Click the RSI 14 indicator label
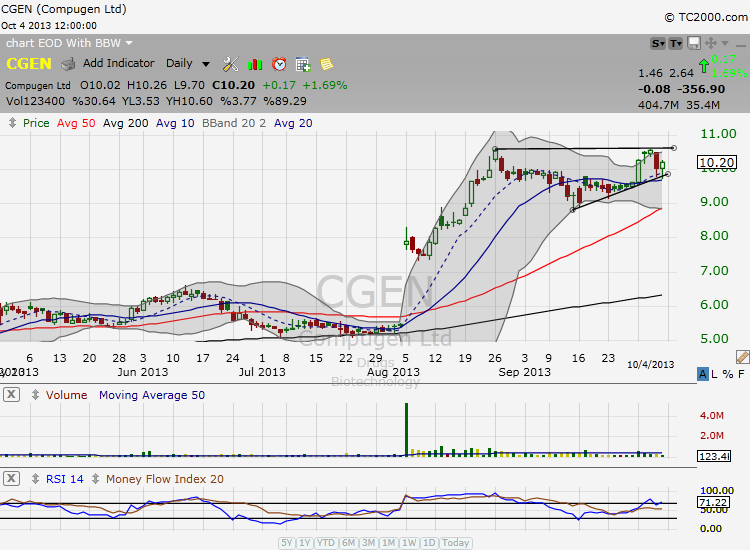This screenshot has height=550, width=750. point(65,479)
